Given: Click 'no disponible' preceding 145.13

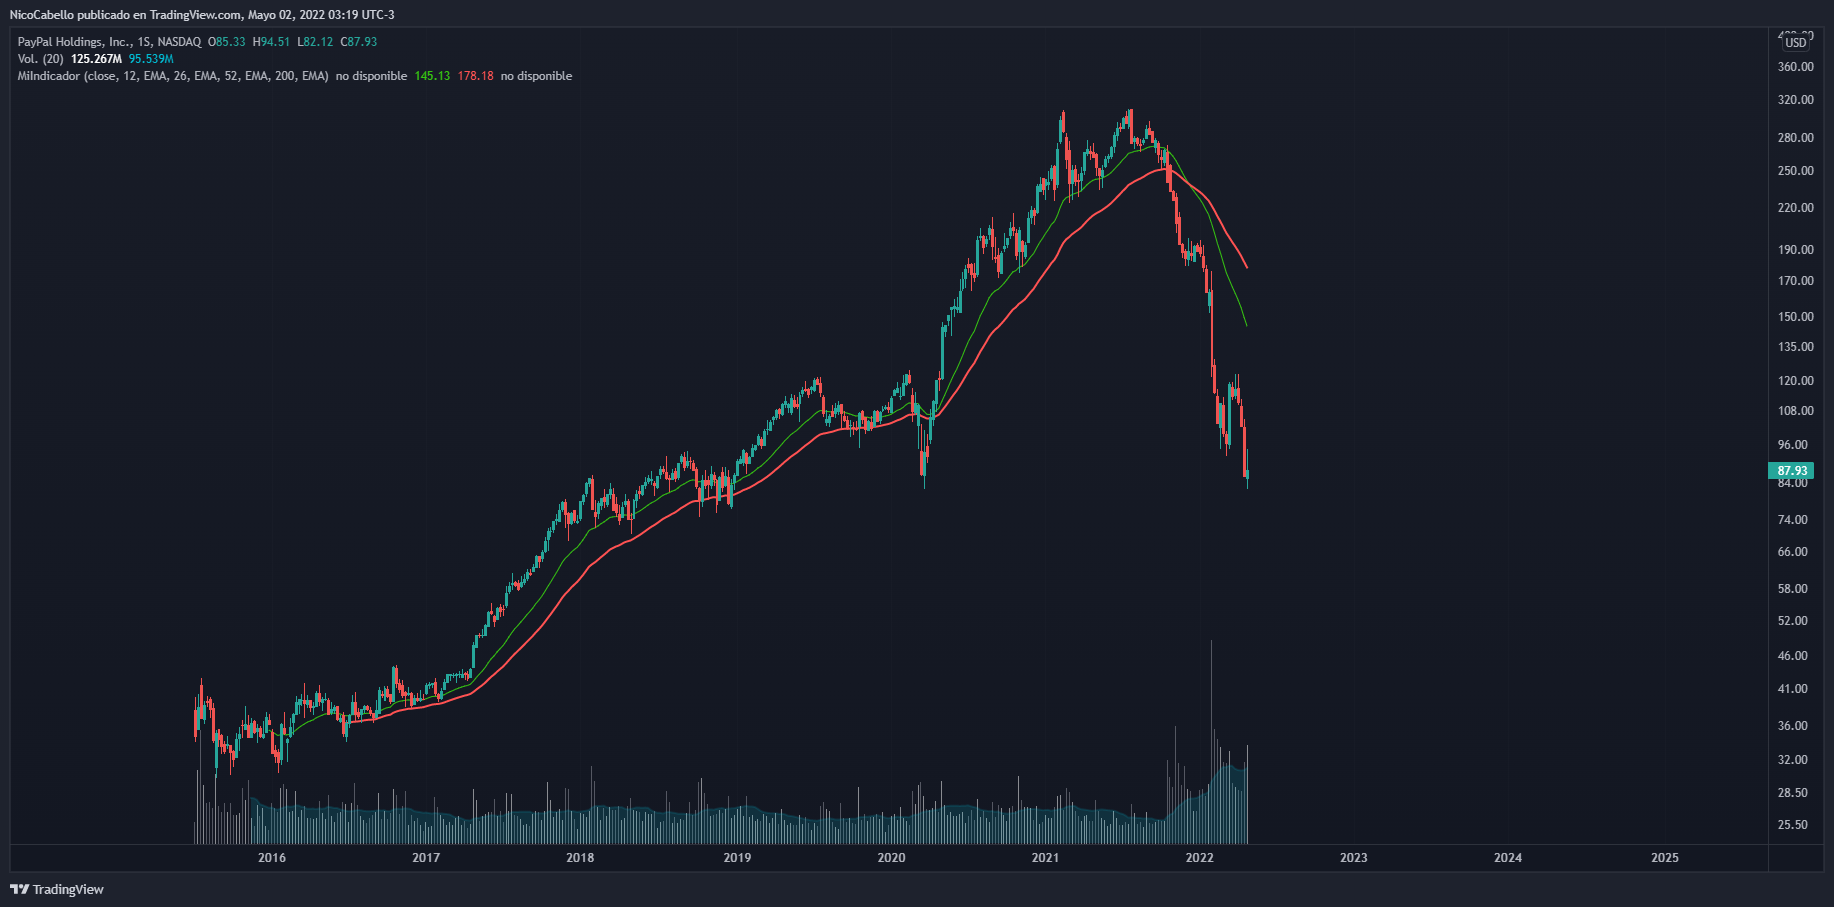Looking at the screenshot, I should 371,76.
